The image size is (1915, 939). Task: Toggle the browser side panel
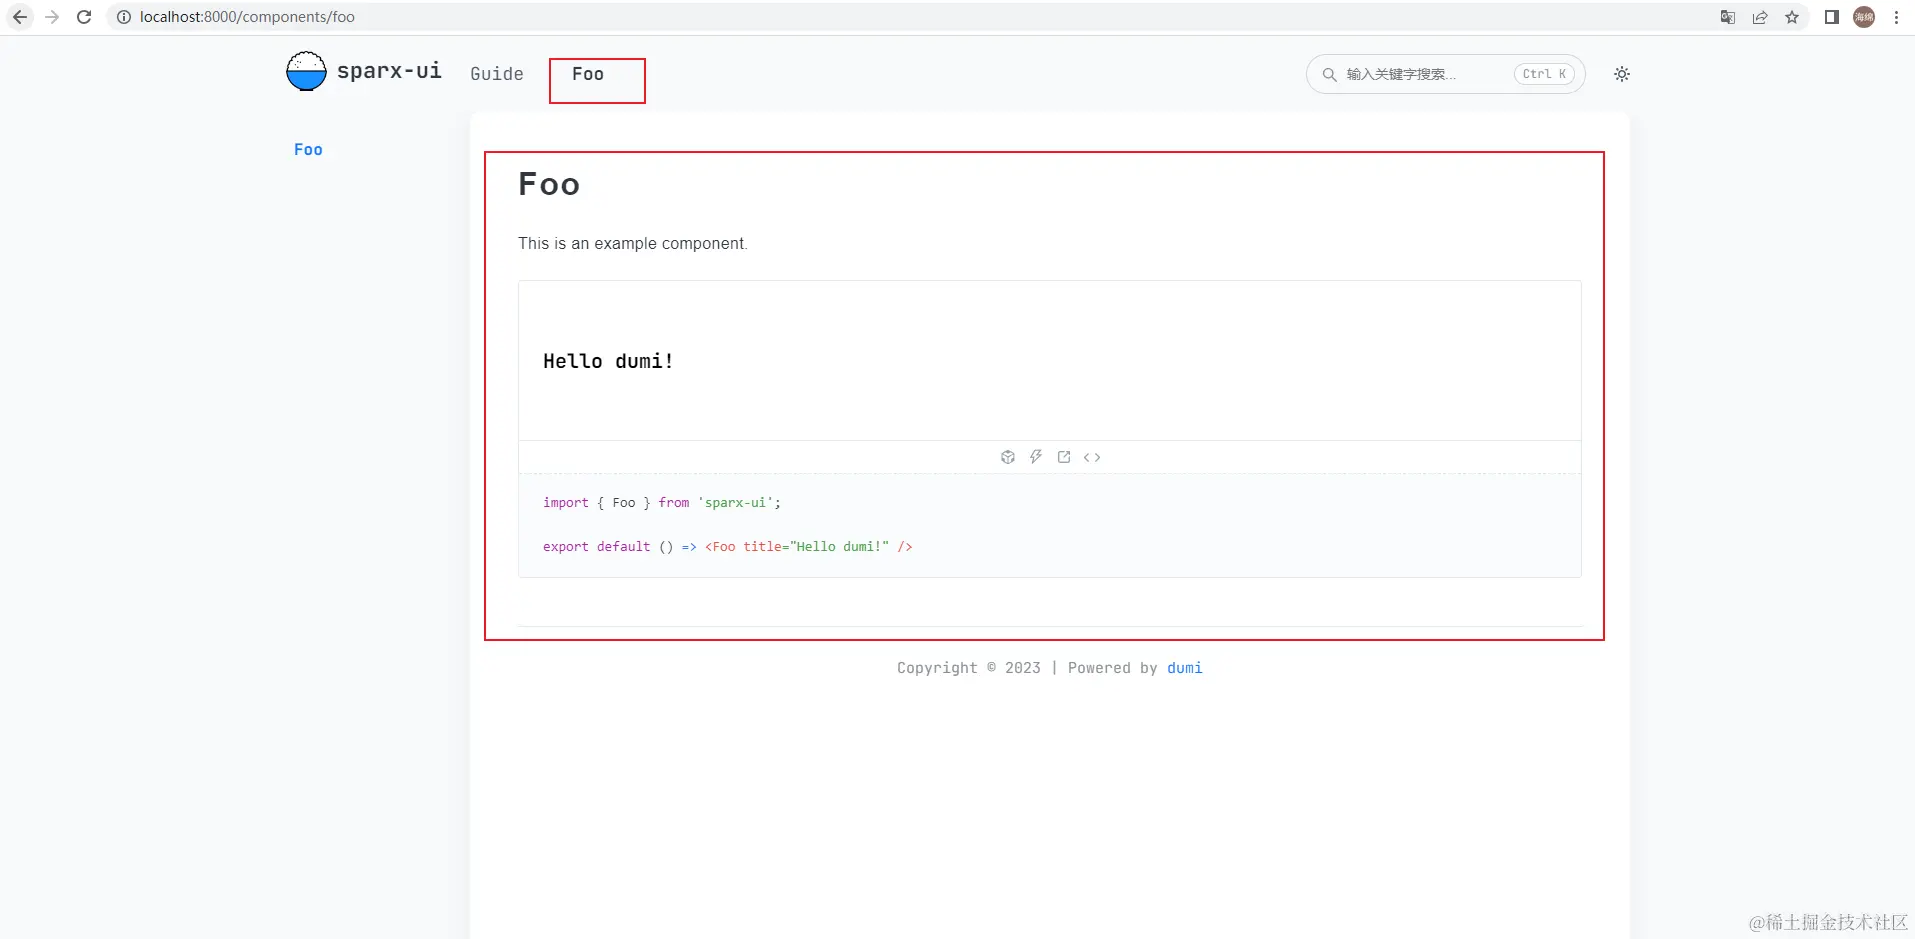(1832, 17)
